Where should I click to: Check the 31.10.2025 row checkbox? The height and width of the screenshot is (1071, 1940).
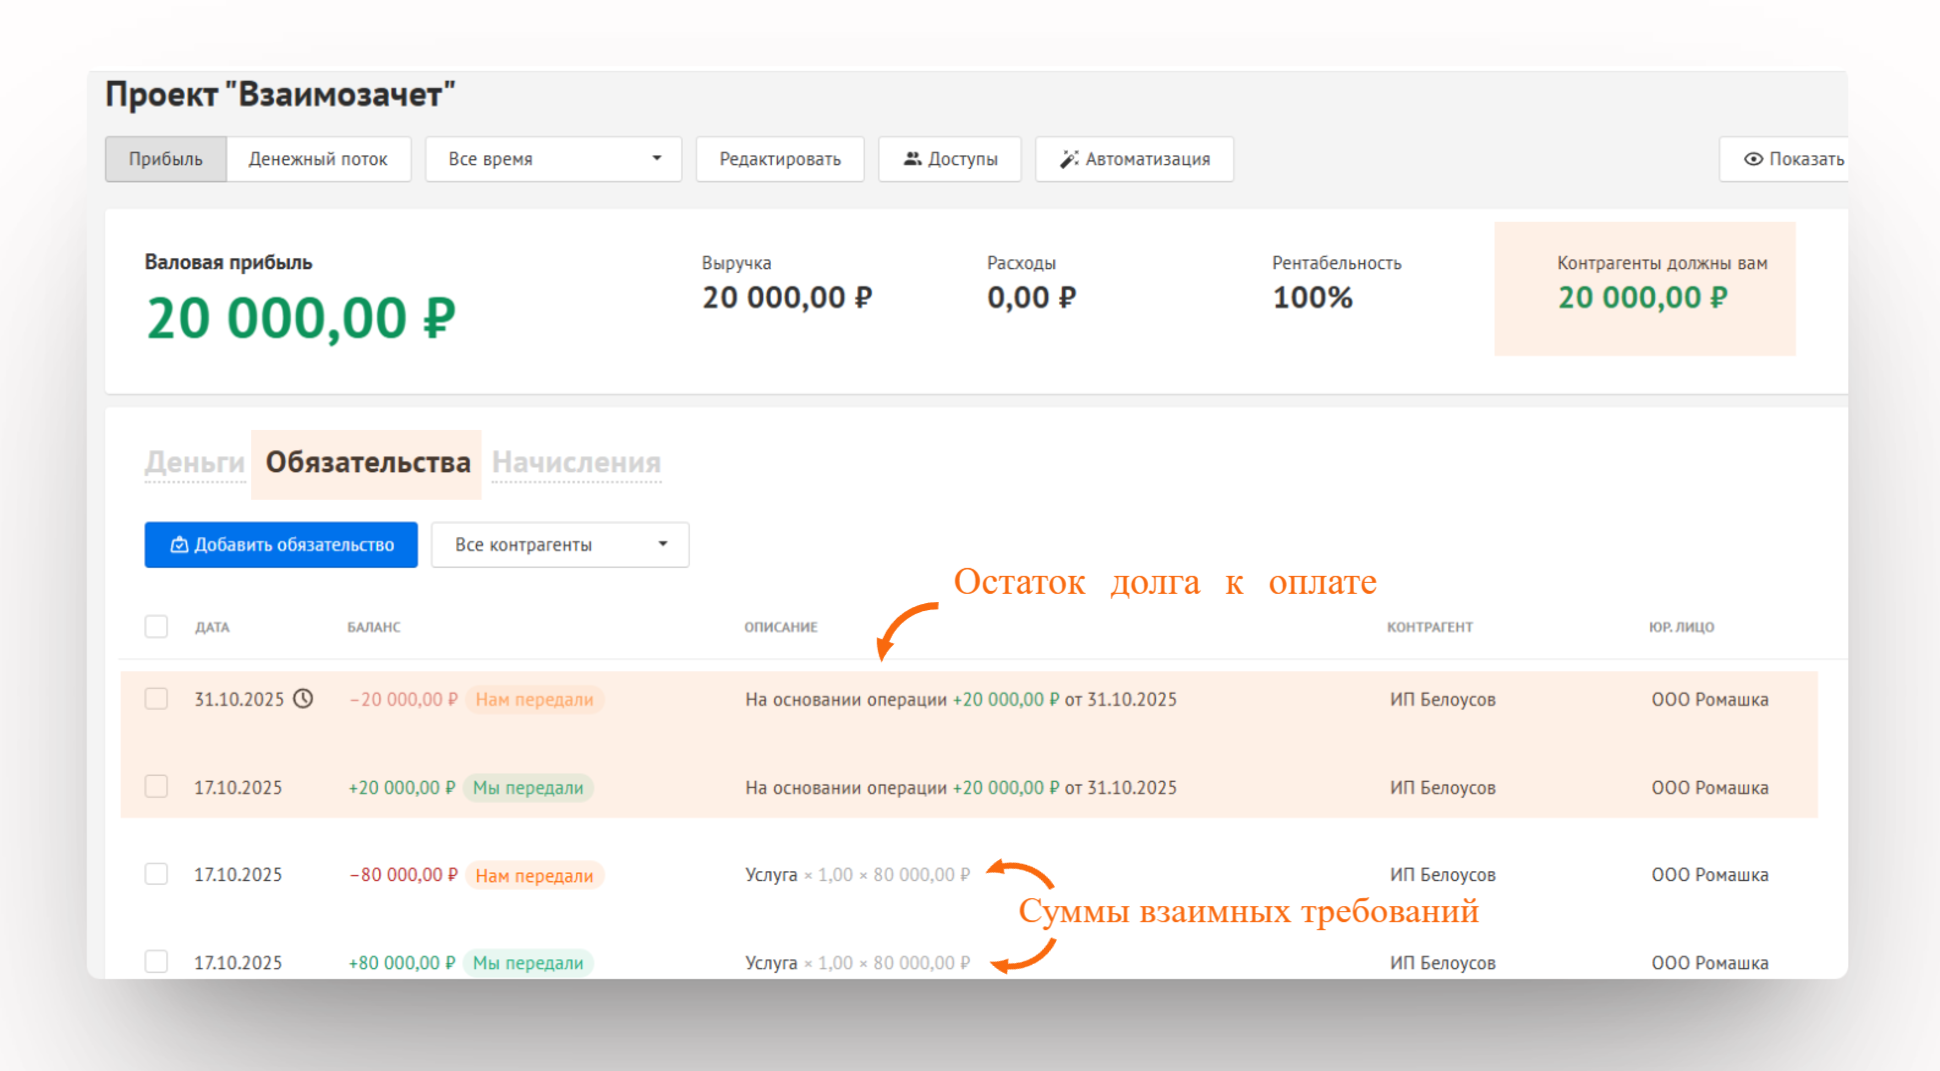[156, 699]
